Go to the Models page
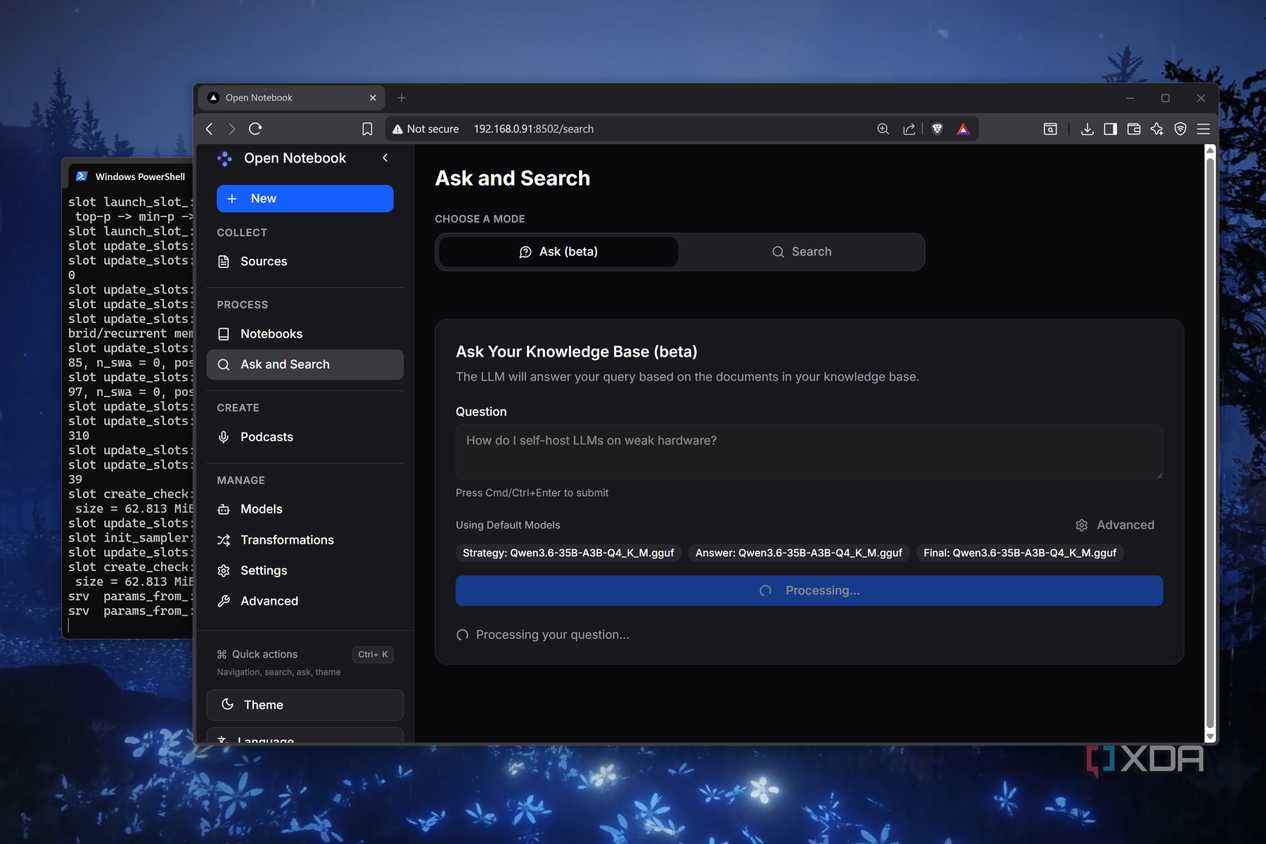 pos(305,509)
